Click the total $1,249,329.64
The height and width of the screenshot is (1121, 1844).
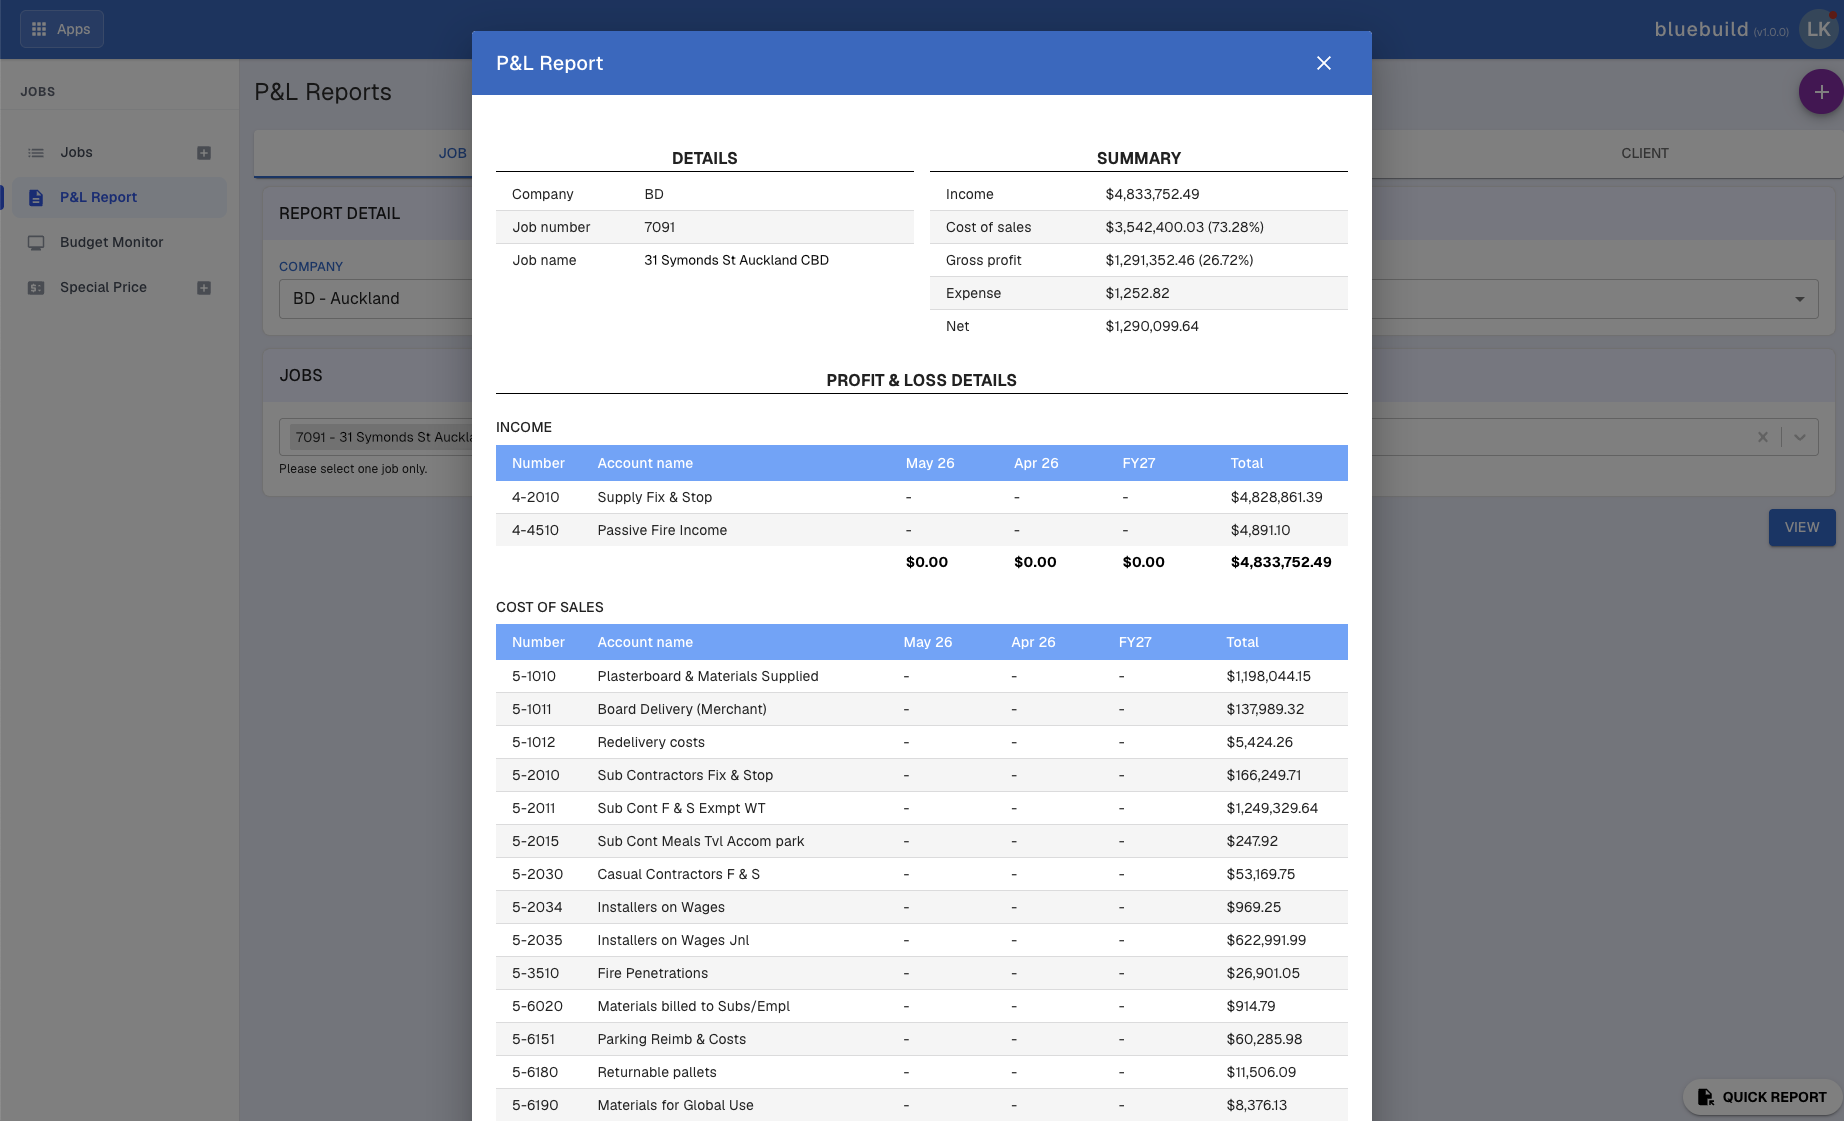(1272, 808)
